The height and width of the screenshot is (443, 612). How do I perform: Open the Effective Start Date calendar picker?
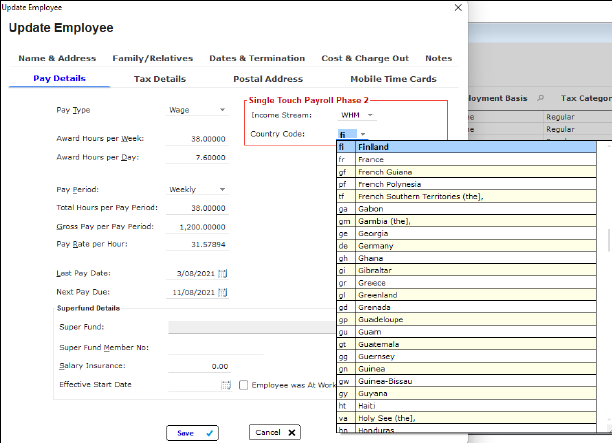(x=226, y=385)
